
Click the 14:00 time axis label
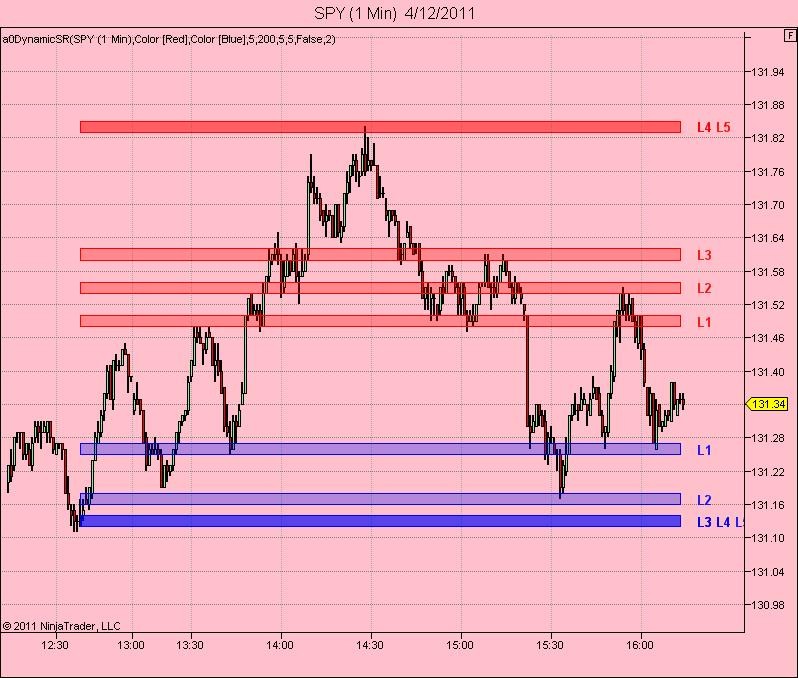click(280, 645)
